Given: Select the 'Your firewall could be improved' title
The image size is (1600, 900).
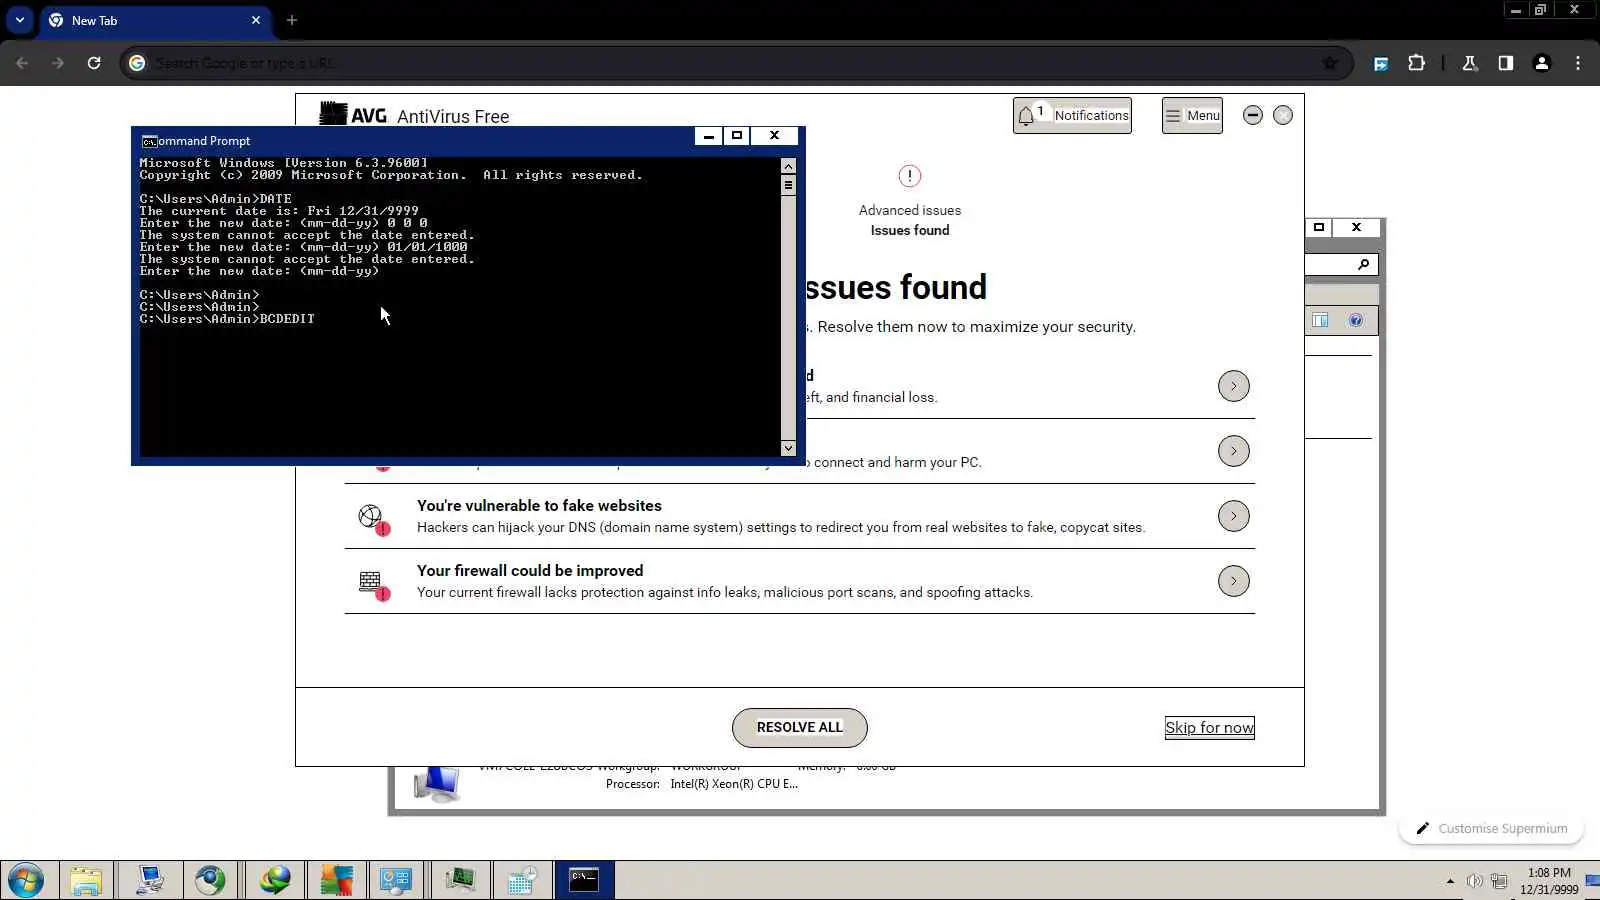Looking at the screenshot, I should (x=530, y=570).
